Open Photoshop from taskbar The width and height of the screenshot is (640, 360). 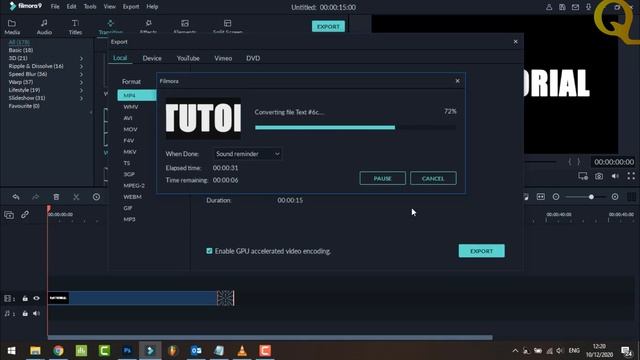click(127, 351)
